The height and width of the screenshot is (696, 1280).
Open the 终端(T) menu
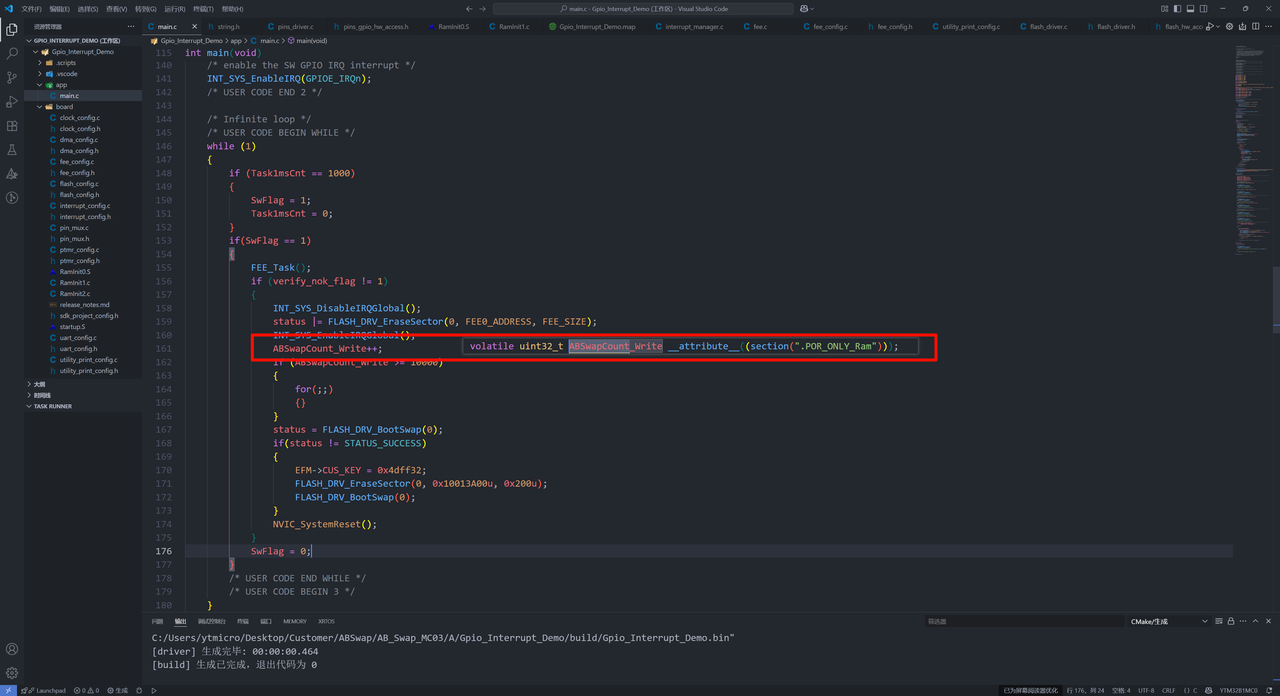click(x=203, y=9)
